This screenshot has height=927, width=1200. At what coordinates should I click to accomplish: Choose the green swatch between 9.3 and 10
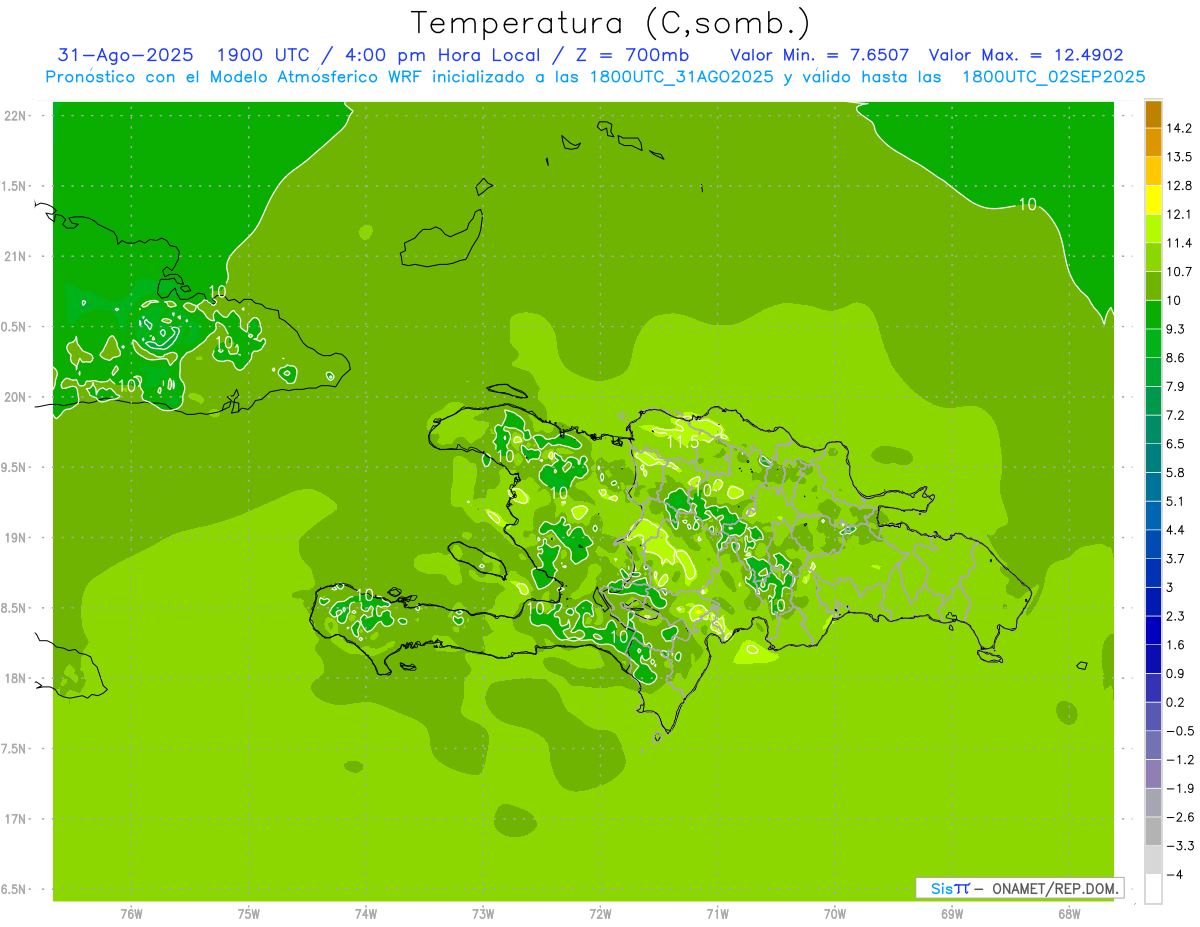point(1153,314)
